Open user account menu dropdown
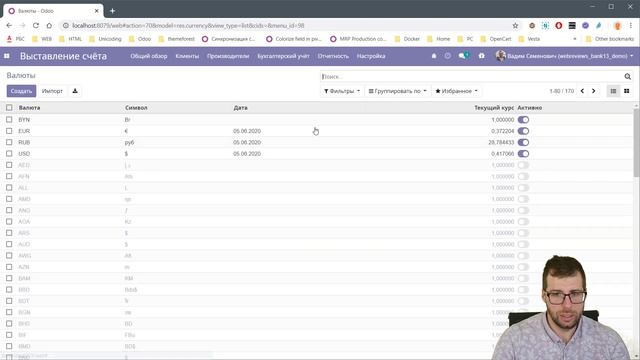Viewport: 640px width, 360px height. (x=564, y=56)
